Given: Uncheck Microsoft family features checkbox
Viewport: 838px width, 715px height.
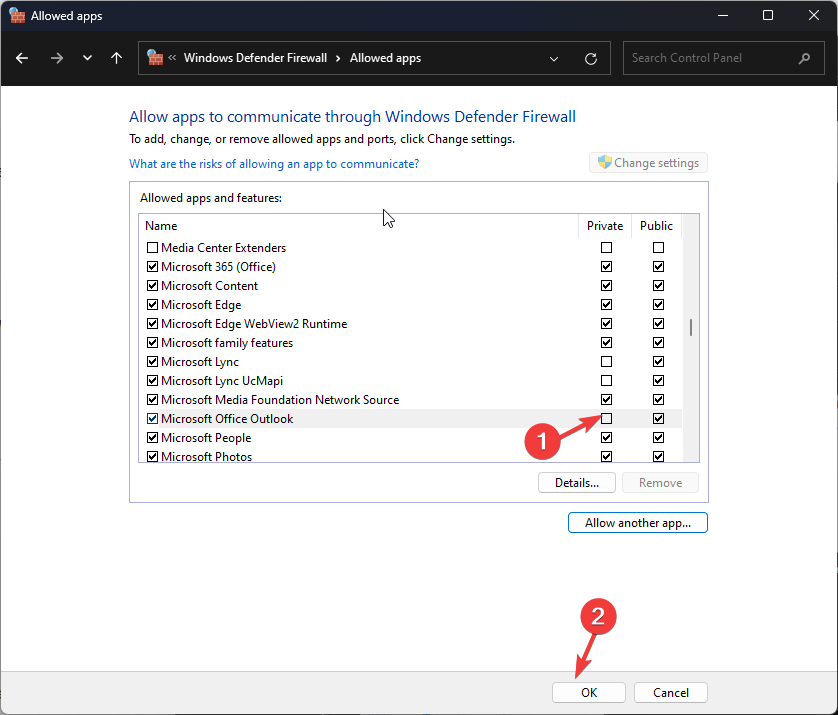Looking at the screenshot, I should click(x=152, y=342).
